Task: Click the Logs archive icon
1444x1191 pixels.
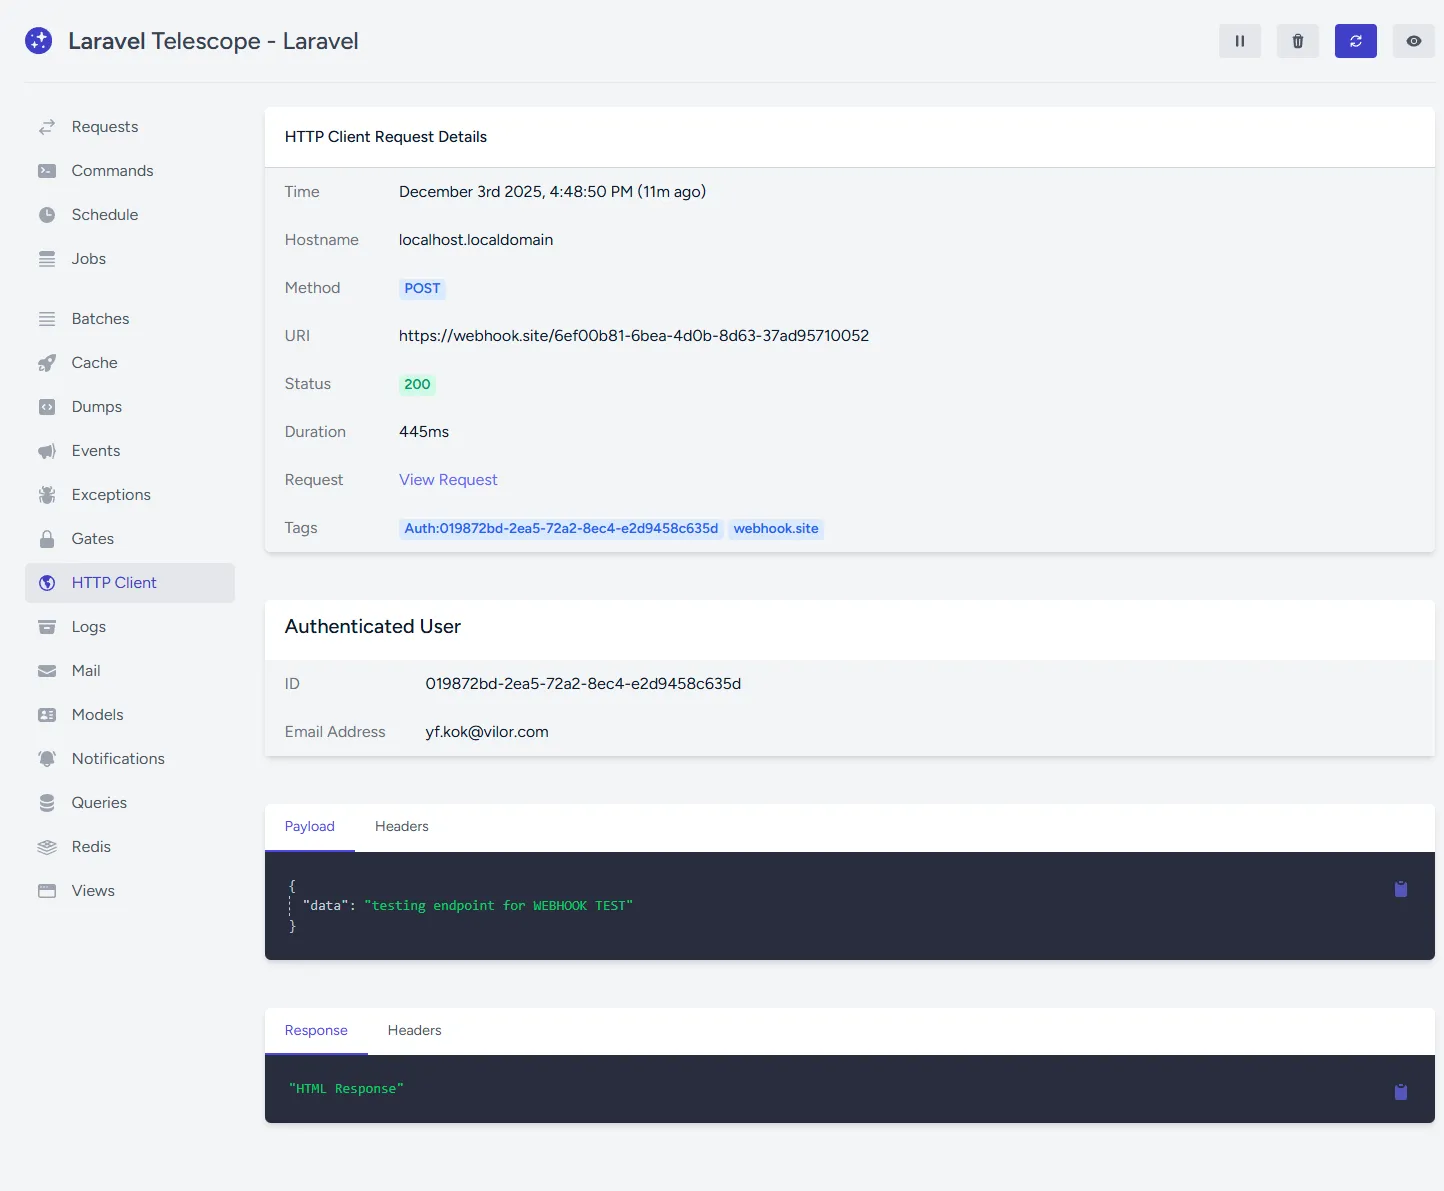Action: [x=47, y=627]
